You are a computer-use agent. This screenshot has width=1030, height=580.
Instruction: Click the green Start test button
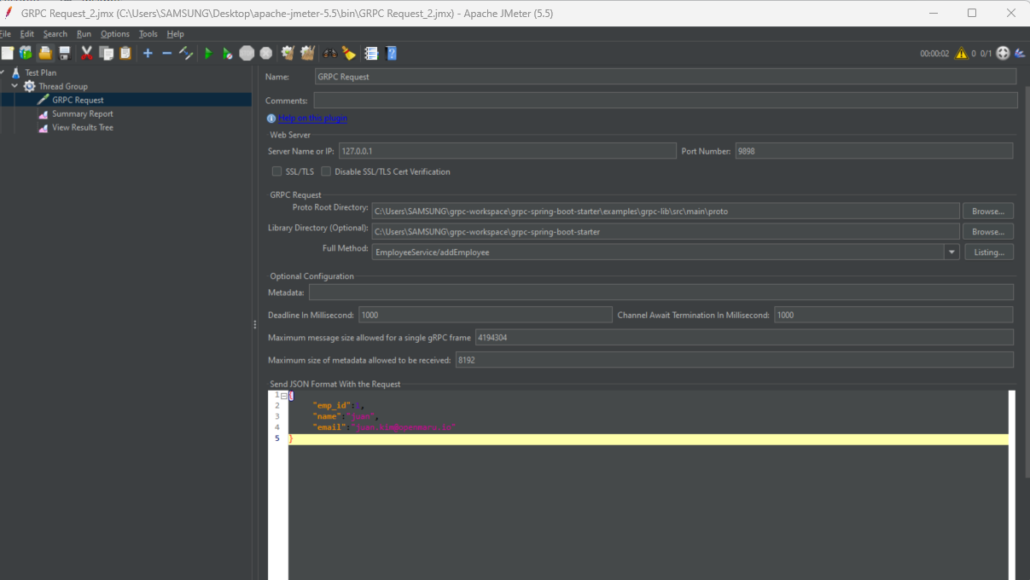click(208, 53)
